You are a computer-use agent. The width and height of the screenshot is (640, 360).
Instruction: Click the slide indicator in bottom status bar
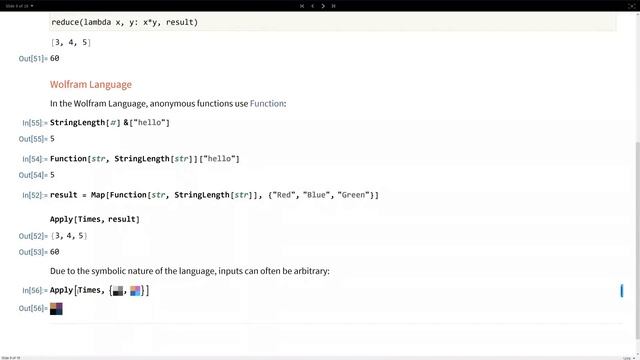pyautogui.click(x=11, y=358)
